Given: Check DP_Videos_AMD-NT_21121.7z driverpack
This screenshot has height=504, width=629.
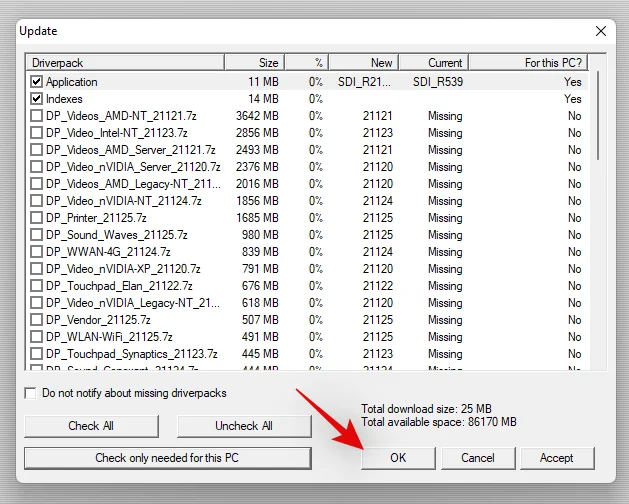Looking at the screenshot, I should coord(37,116).
